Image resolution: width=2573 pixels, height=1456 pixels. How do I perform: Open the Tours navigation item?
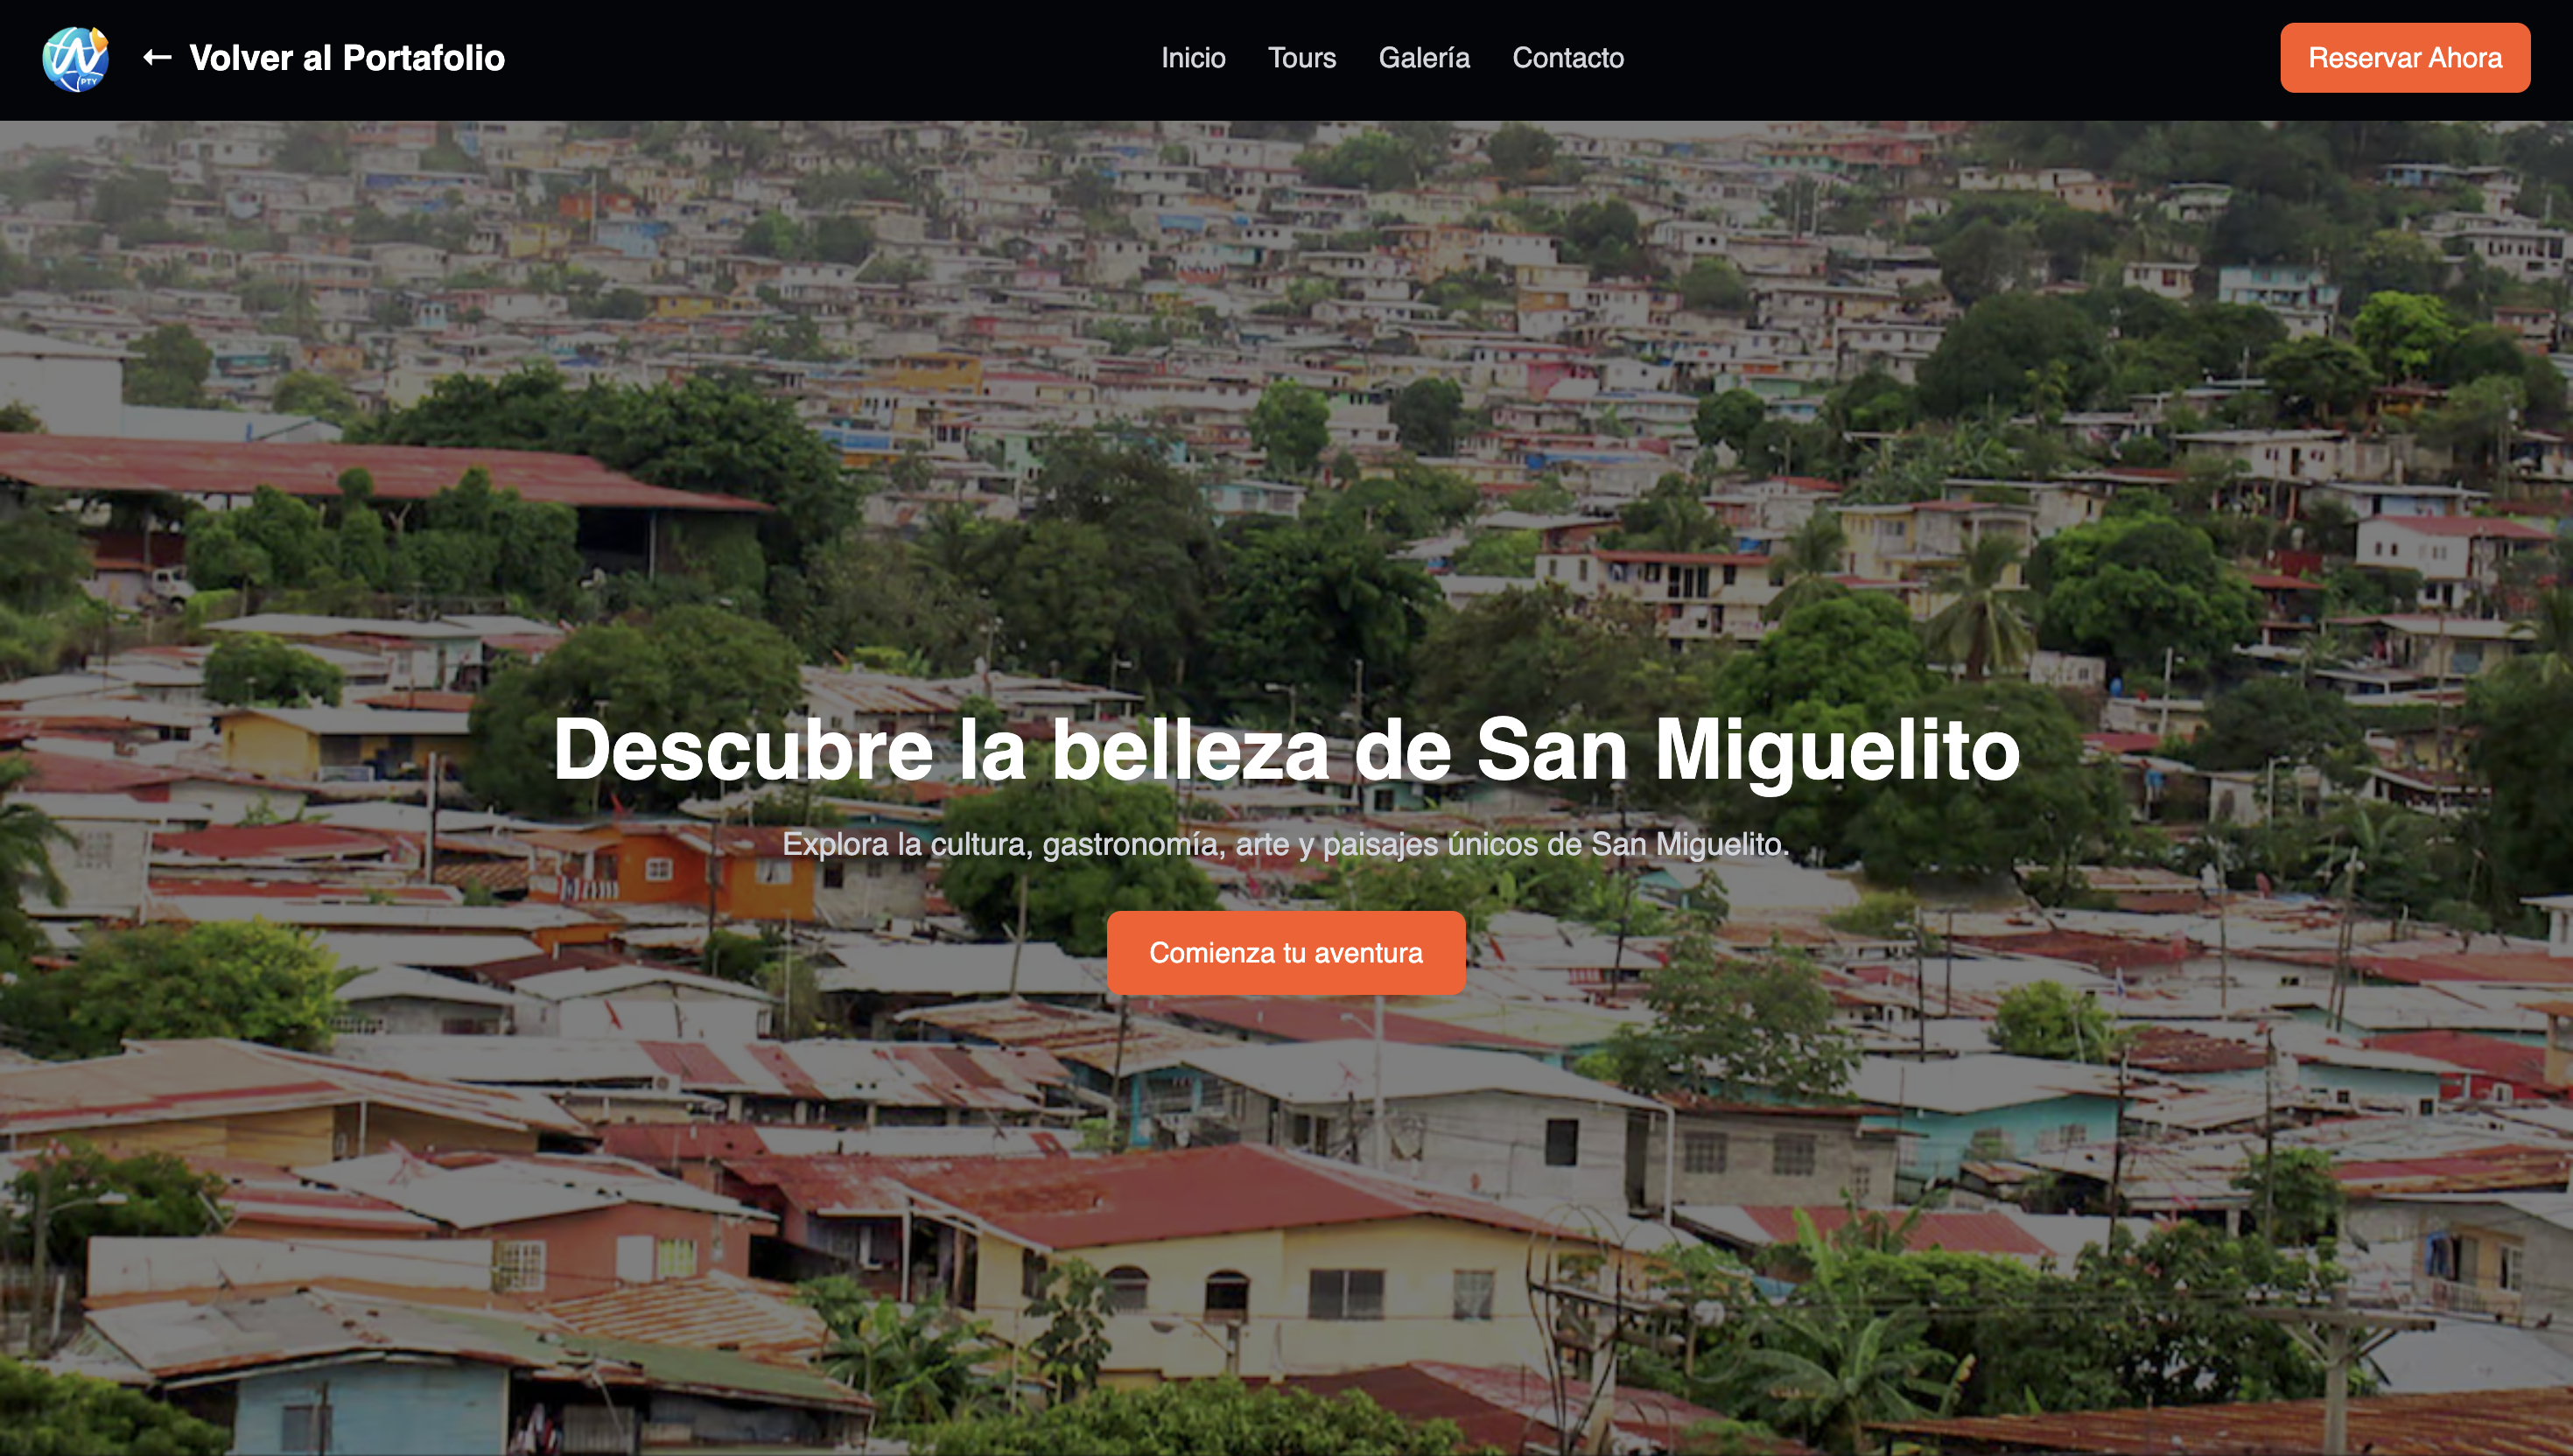(x=1302, y=58)
